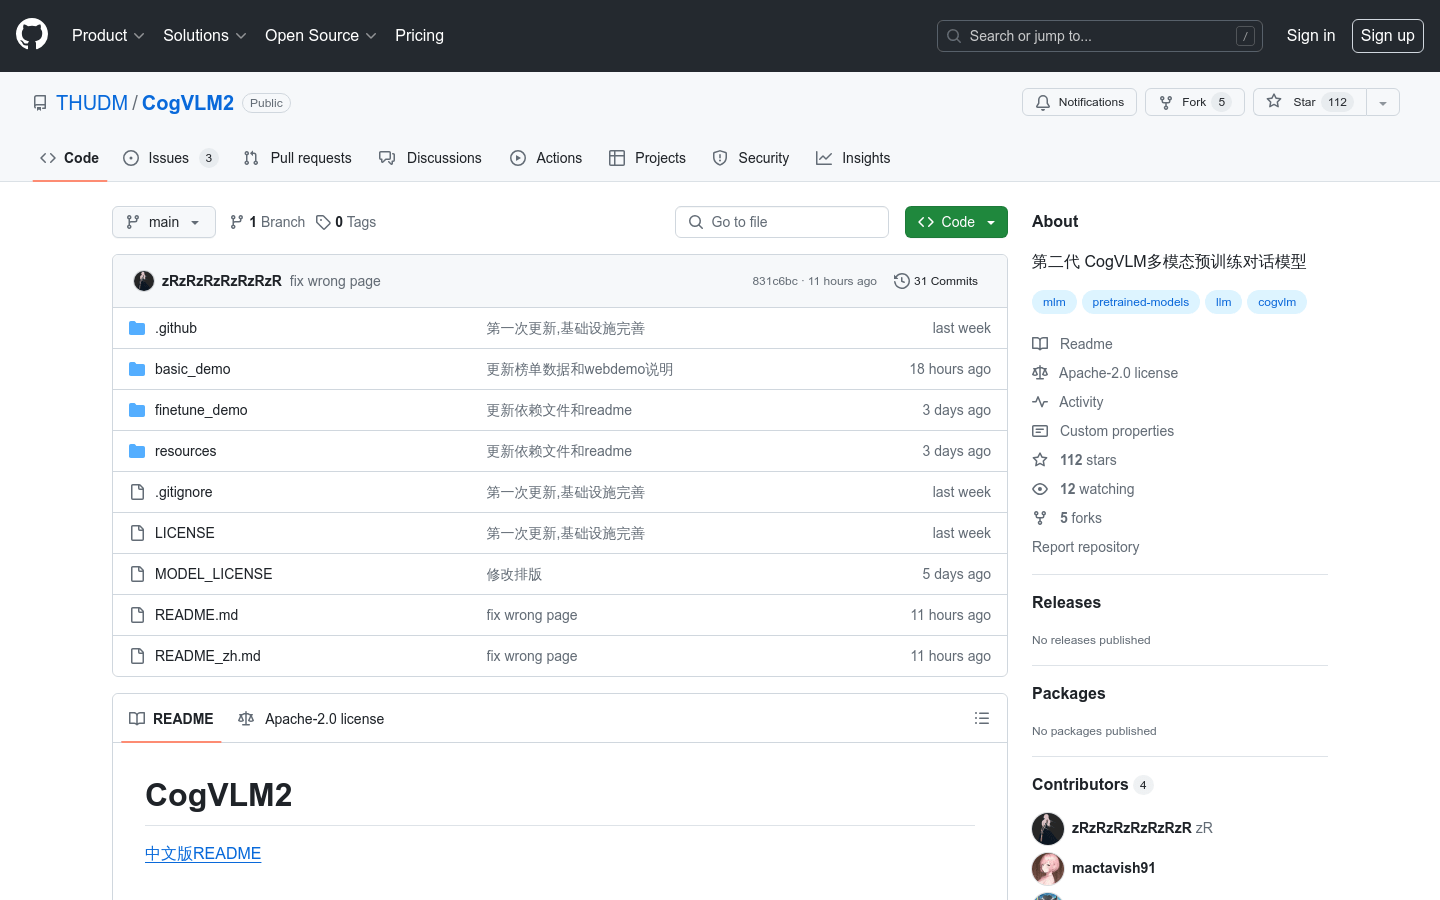Click the Go to file search field
This screenshot has height=900, width=1440.
(x=782, y=222)
